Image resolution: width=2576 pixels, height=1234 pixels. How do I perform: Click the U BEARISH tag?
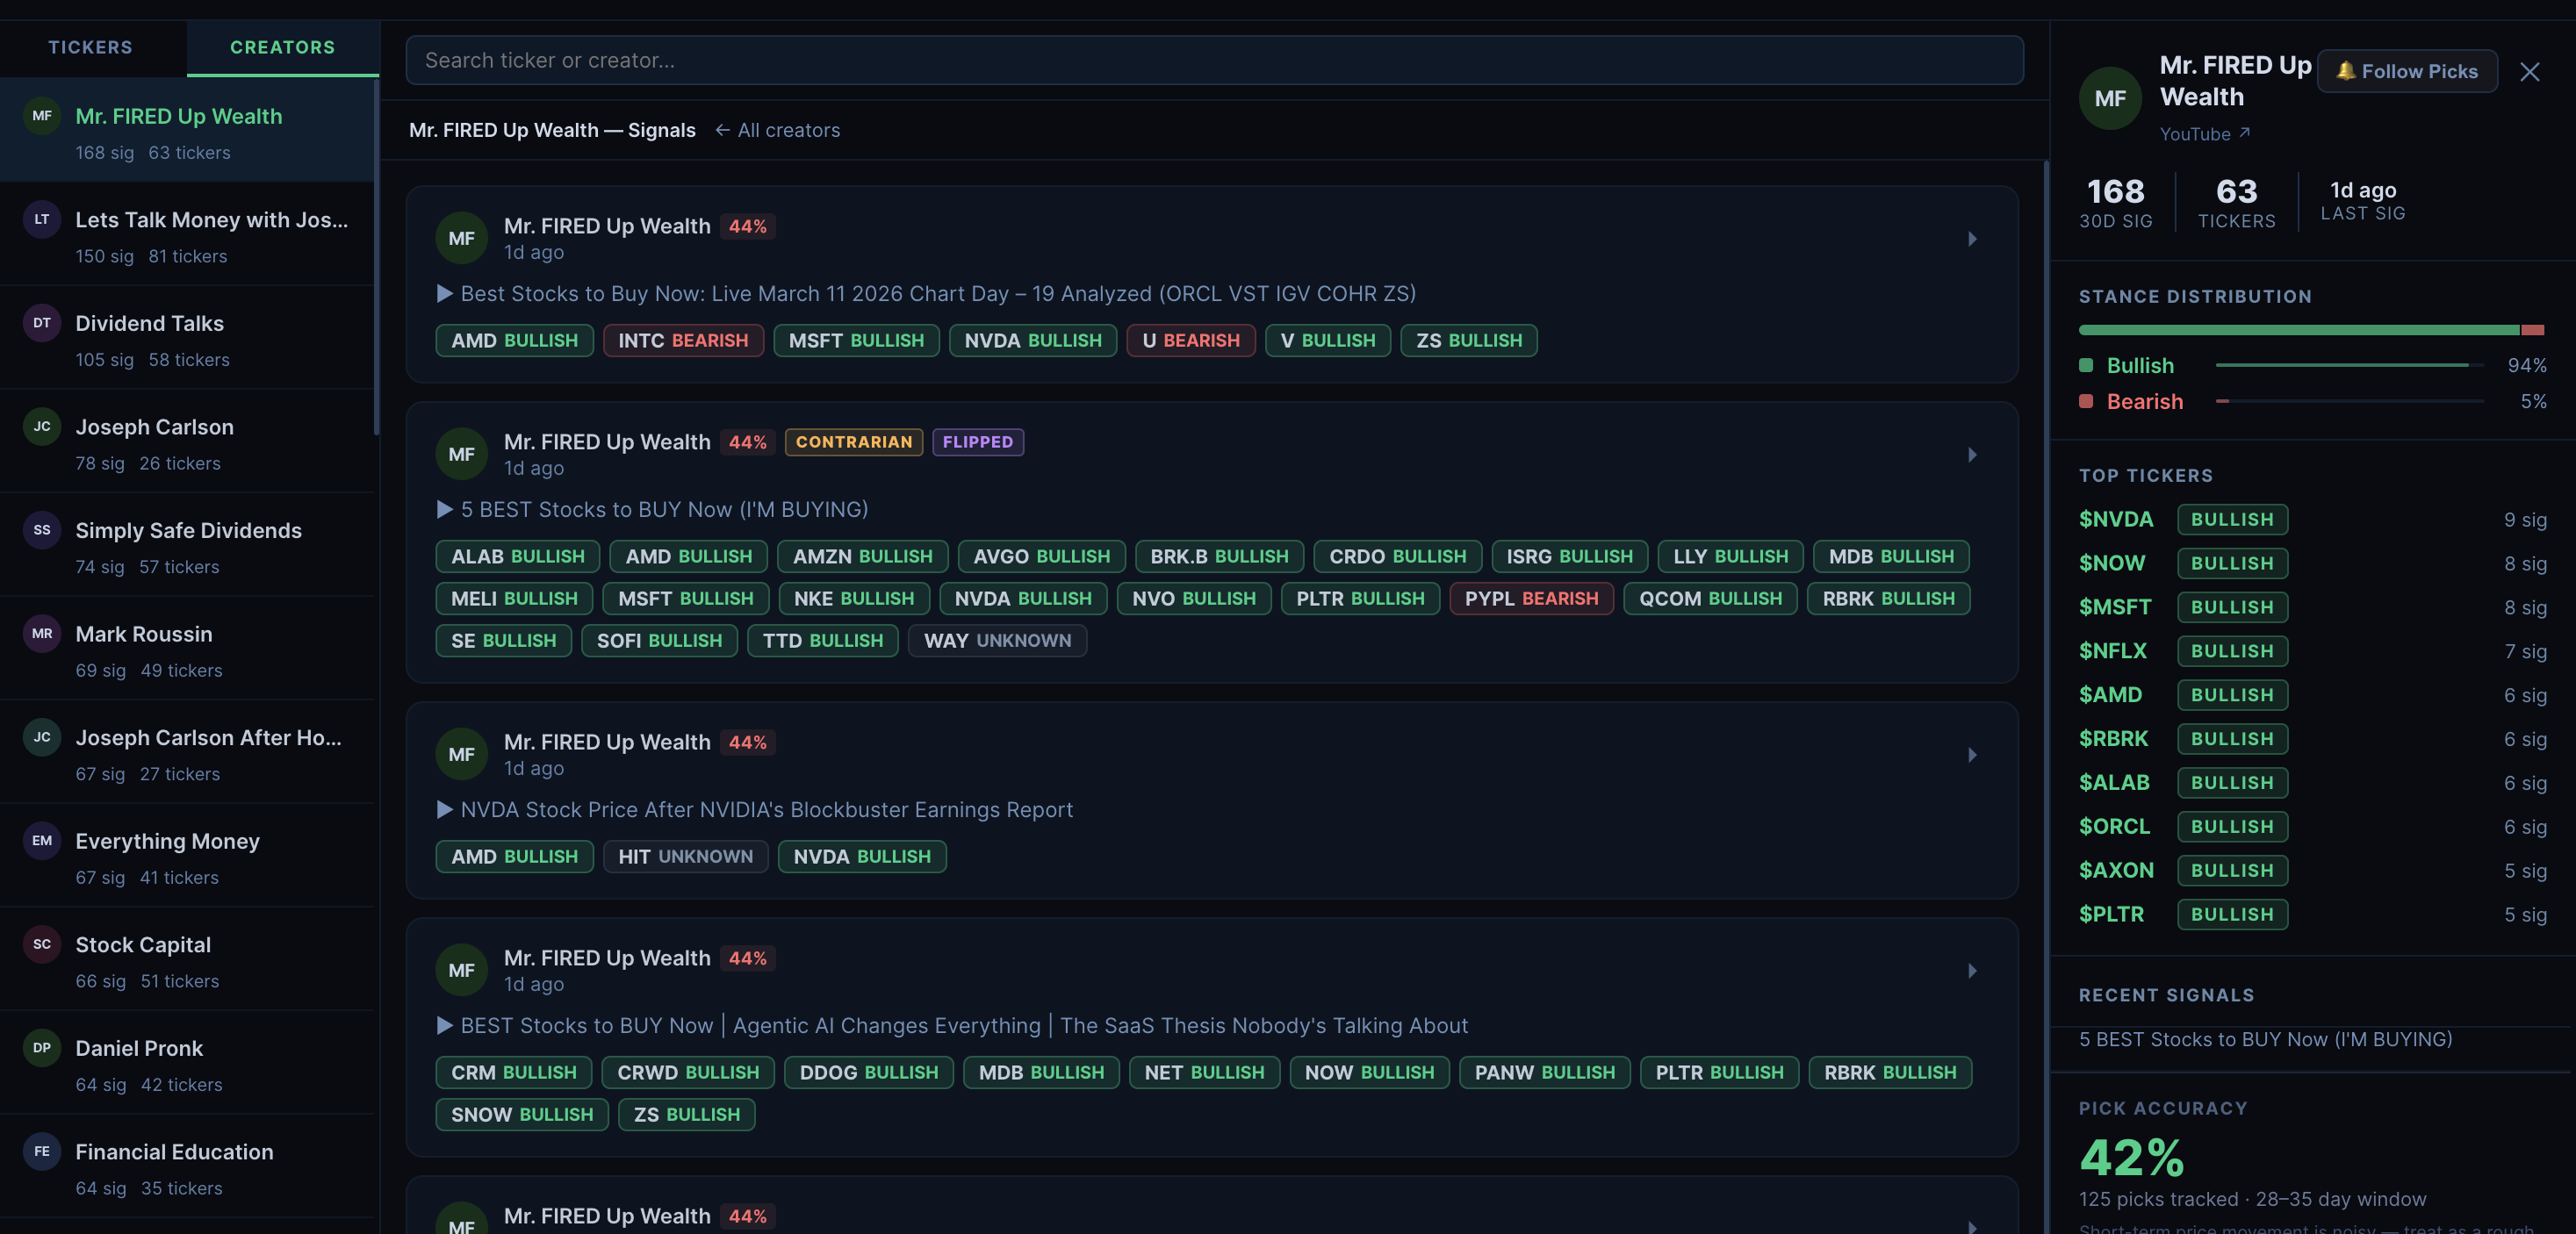pyautogui.click(x=1191, y=341)
